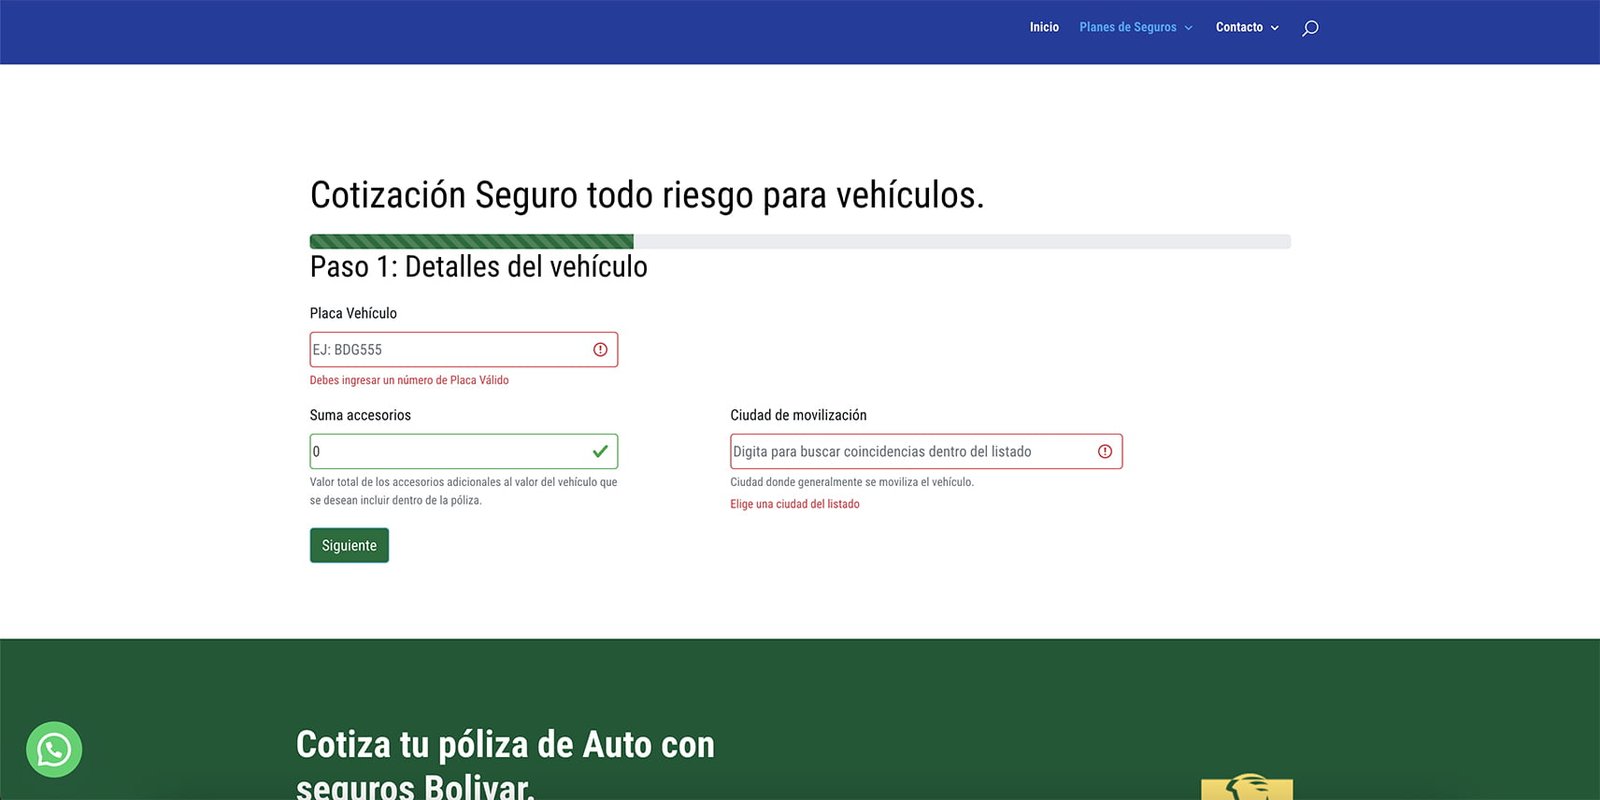Viewport: 1600px width, 800px height.
Task: Expand Planes de Seguros chevron
Action: (x=1189, y=28)
